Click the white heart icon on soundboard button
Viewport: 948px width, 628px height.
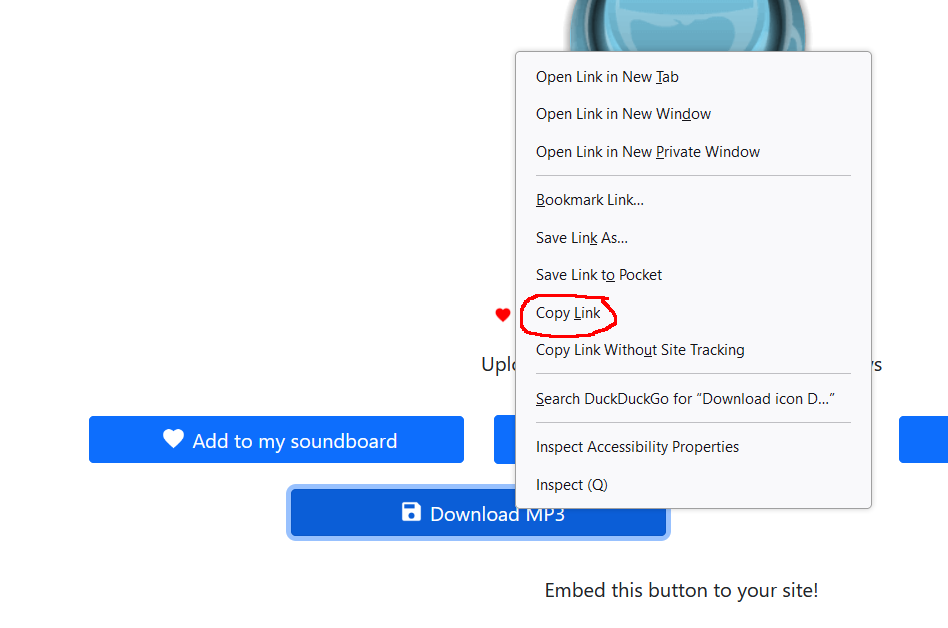[x=174, y=439]
